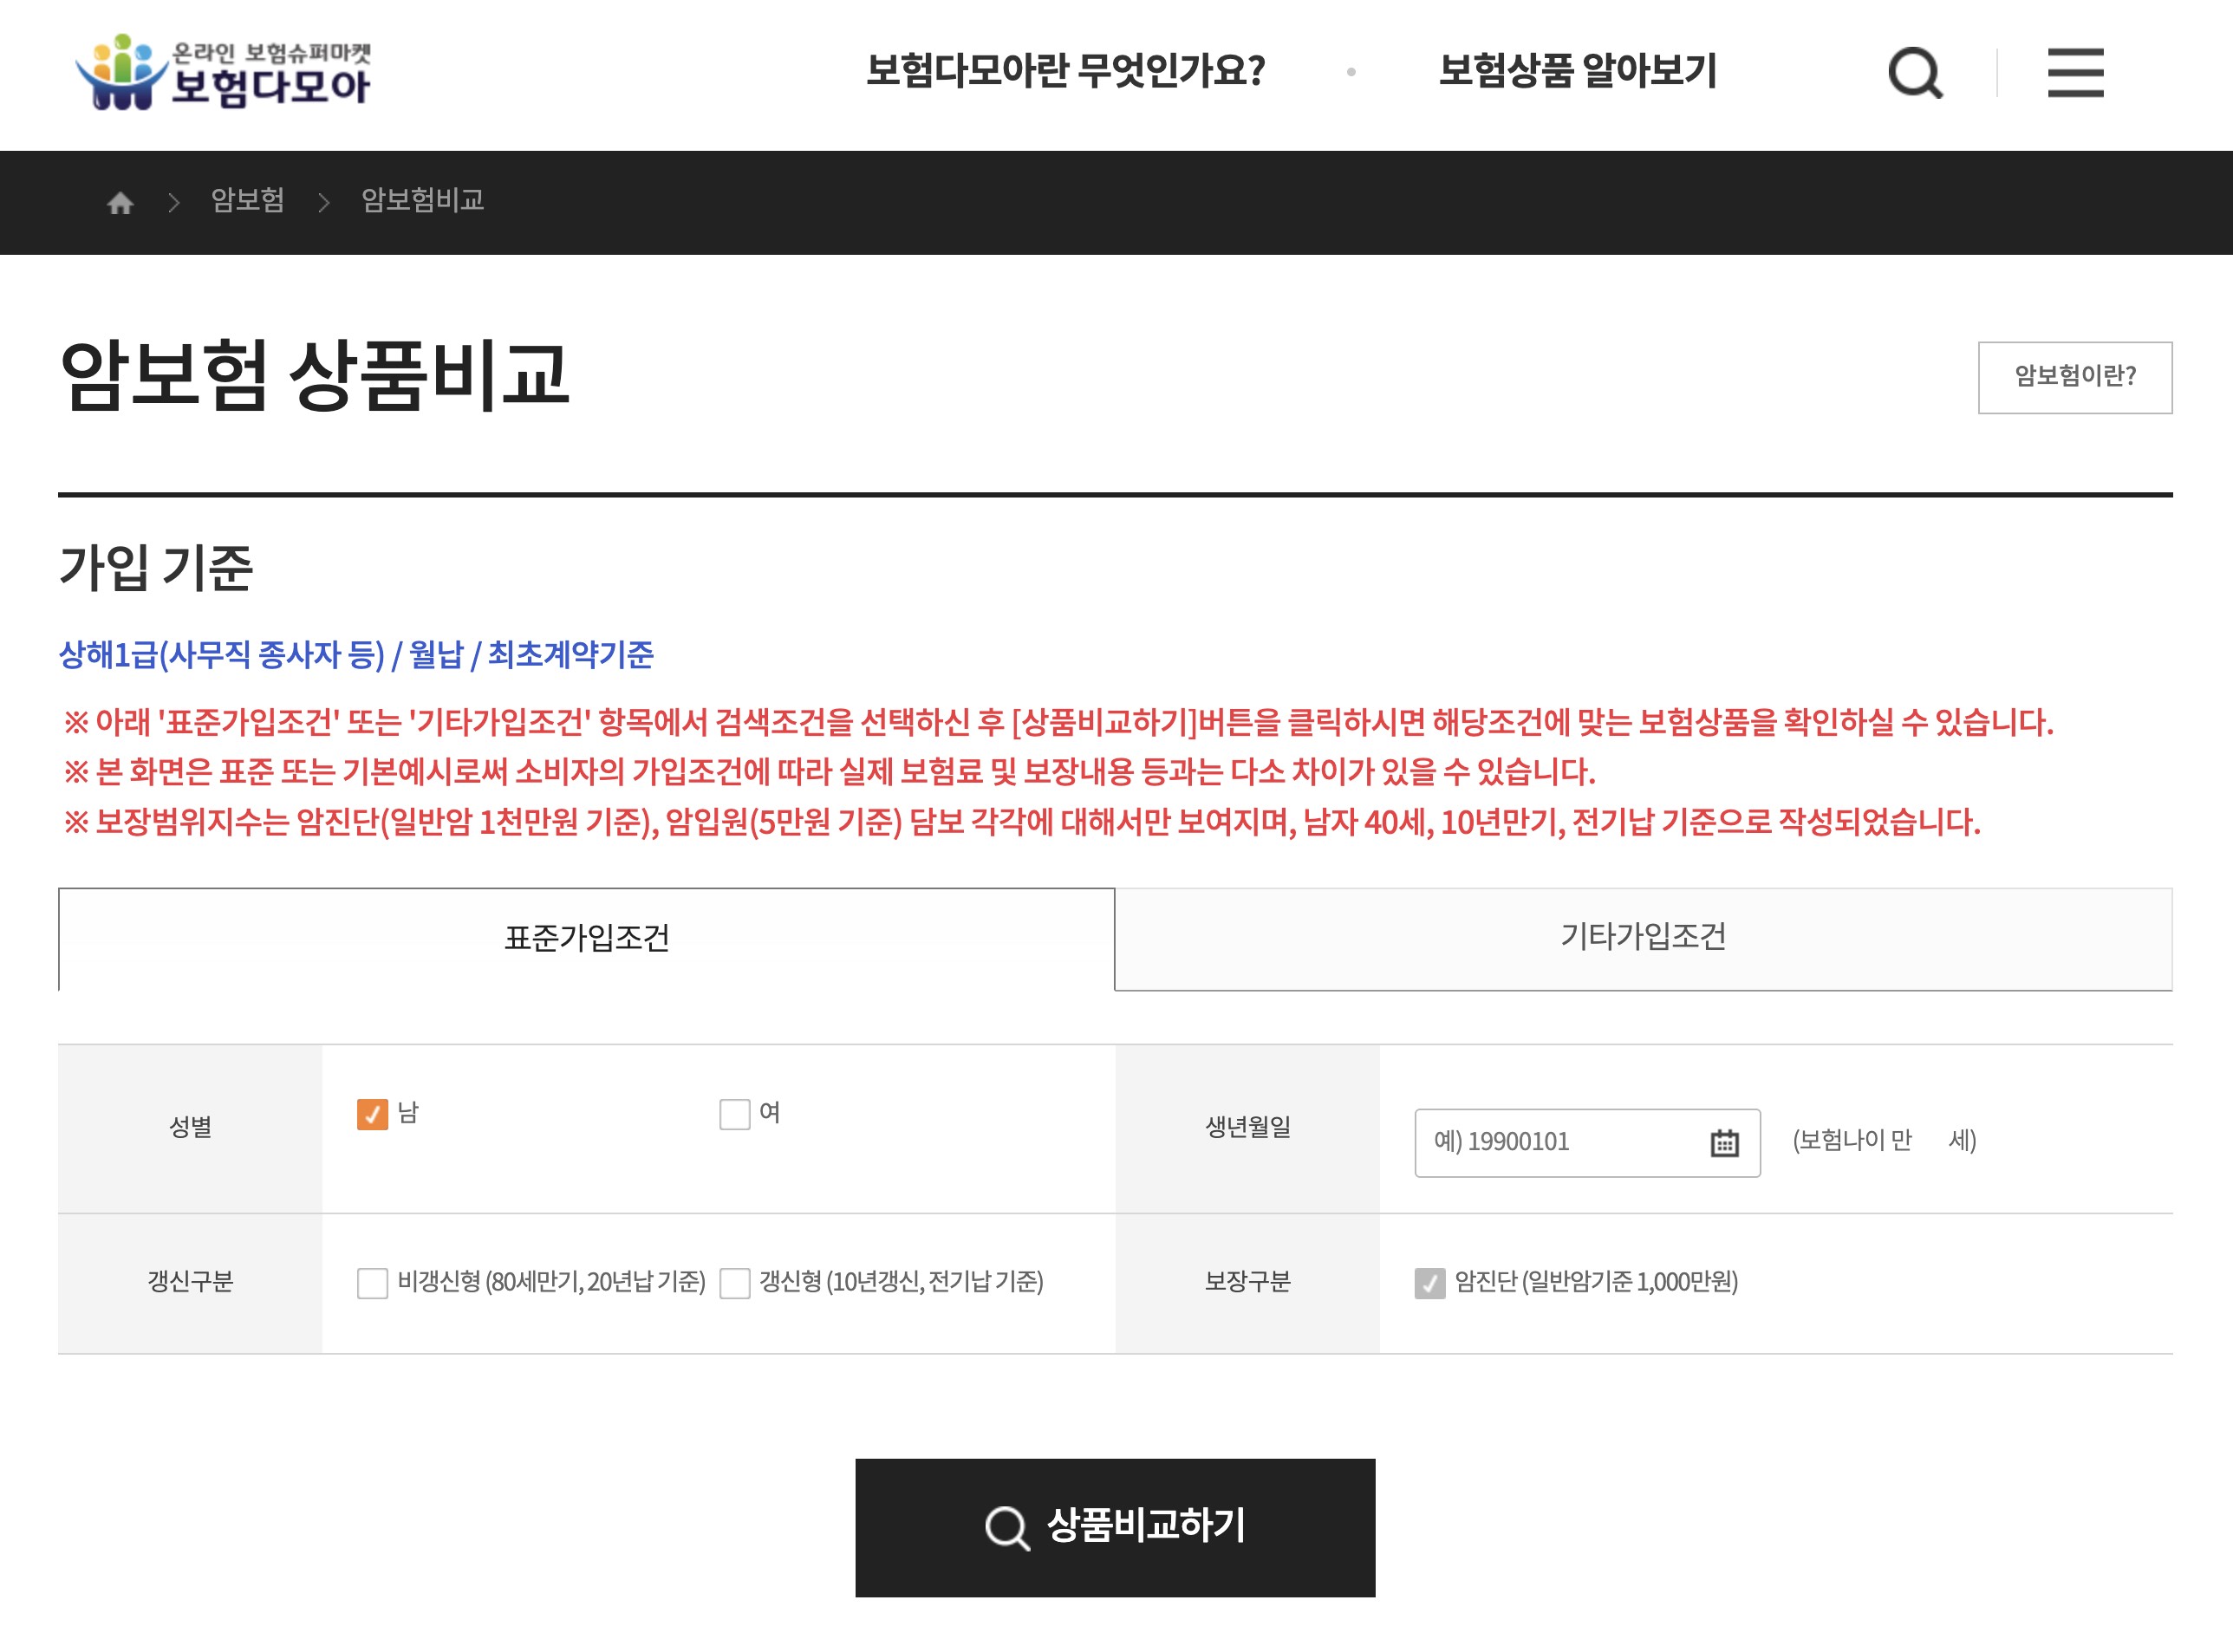Viewport: 2233px width, 1652px height.
Task: Click 암보험 breadcrumb link
Action: click(x=247, y=201)
